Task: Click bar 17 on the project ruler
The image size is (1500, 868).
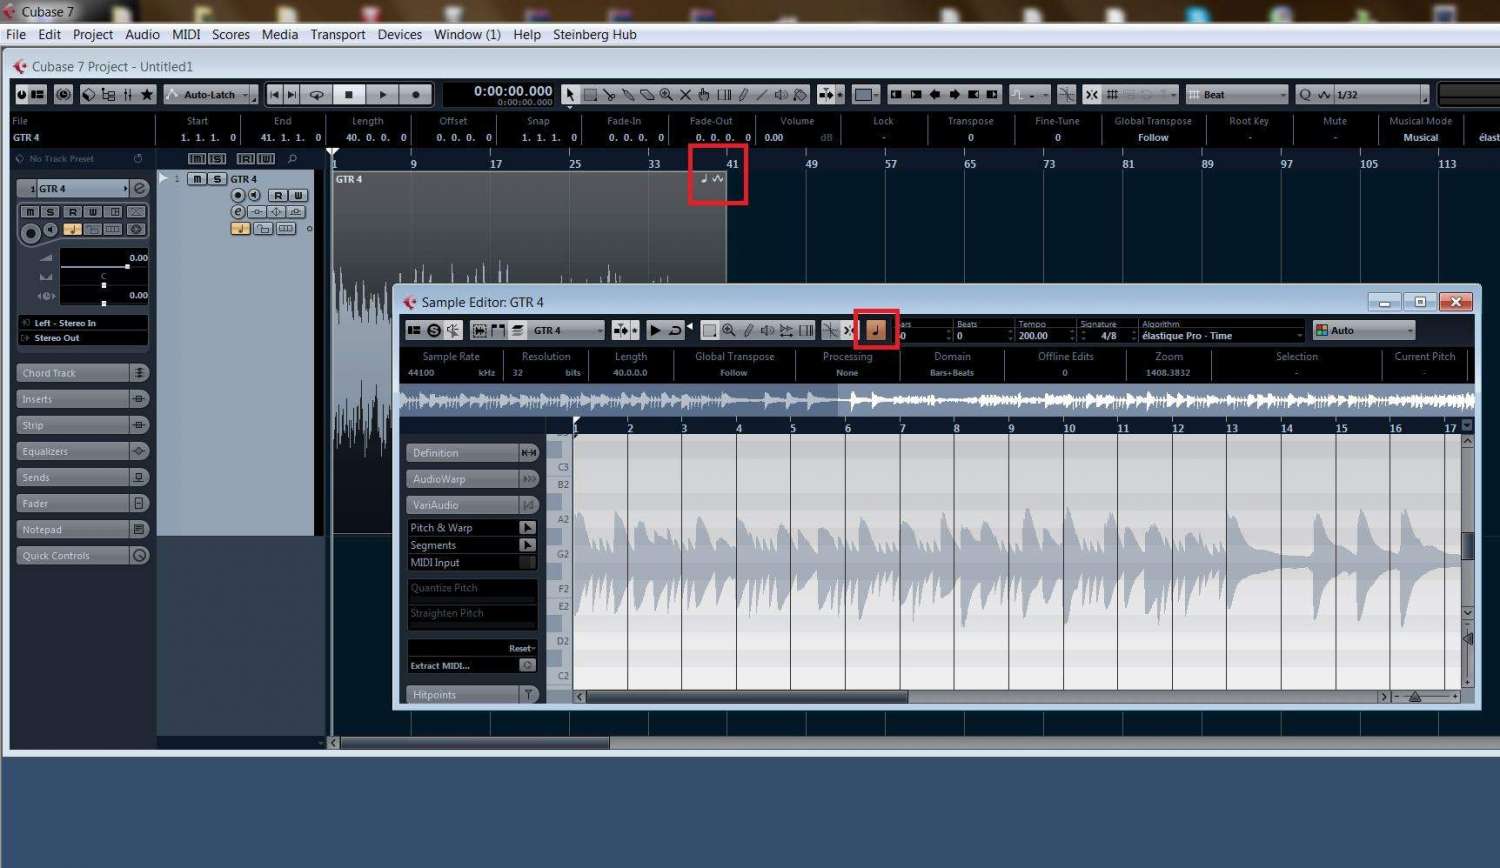Action: coord(496,164)
